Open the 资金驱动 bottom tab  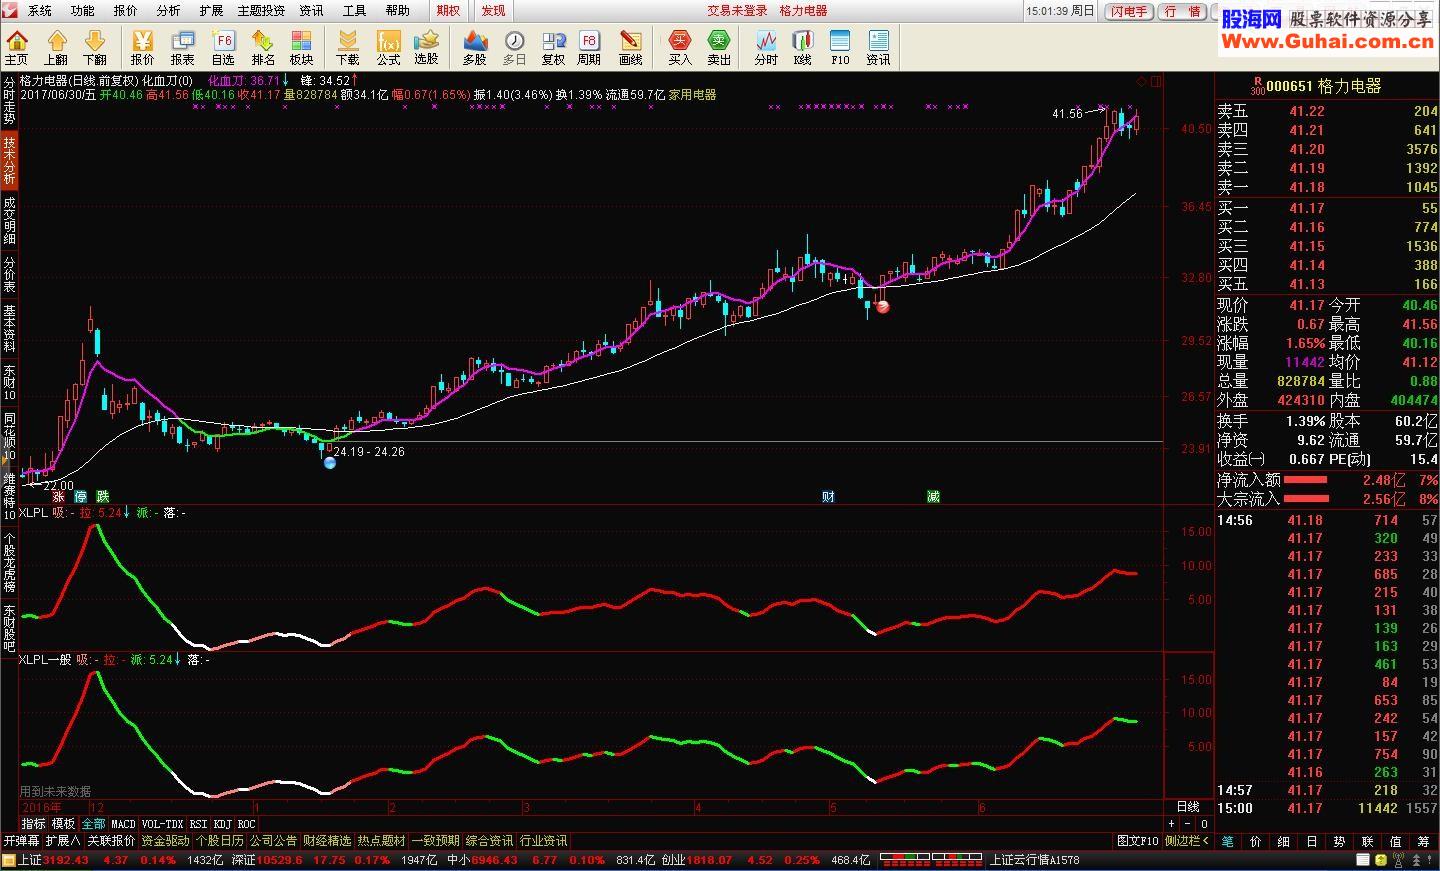coord(165,841)
